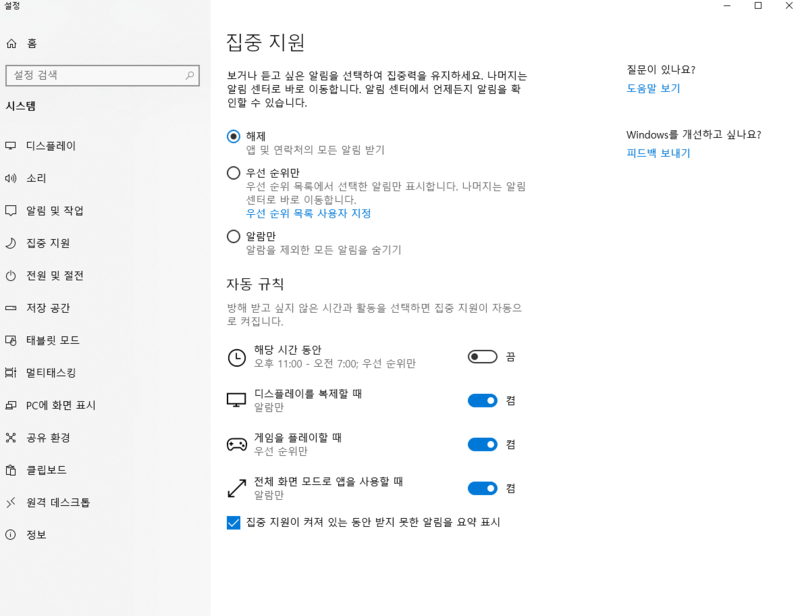Click the PC에 화면 표시 projection icon
Screen dimensions: 800x616
(x=11, y=405)
